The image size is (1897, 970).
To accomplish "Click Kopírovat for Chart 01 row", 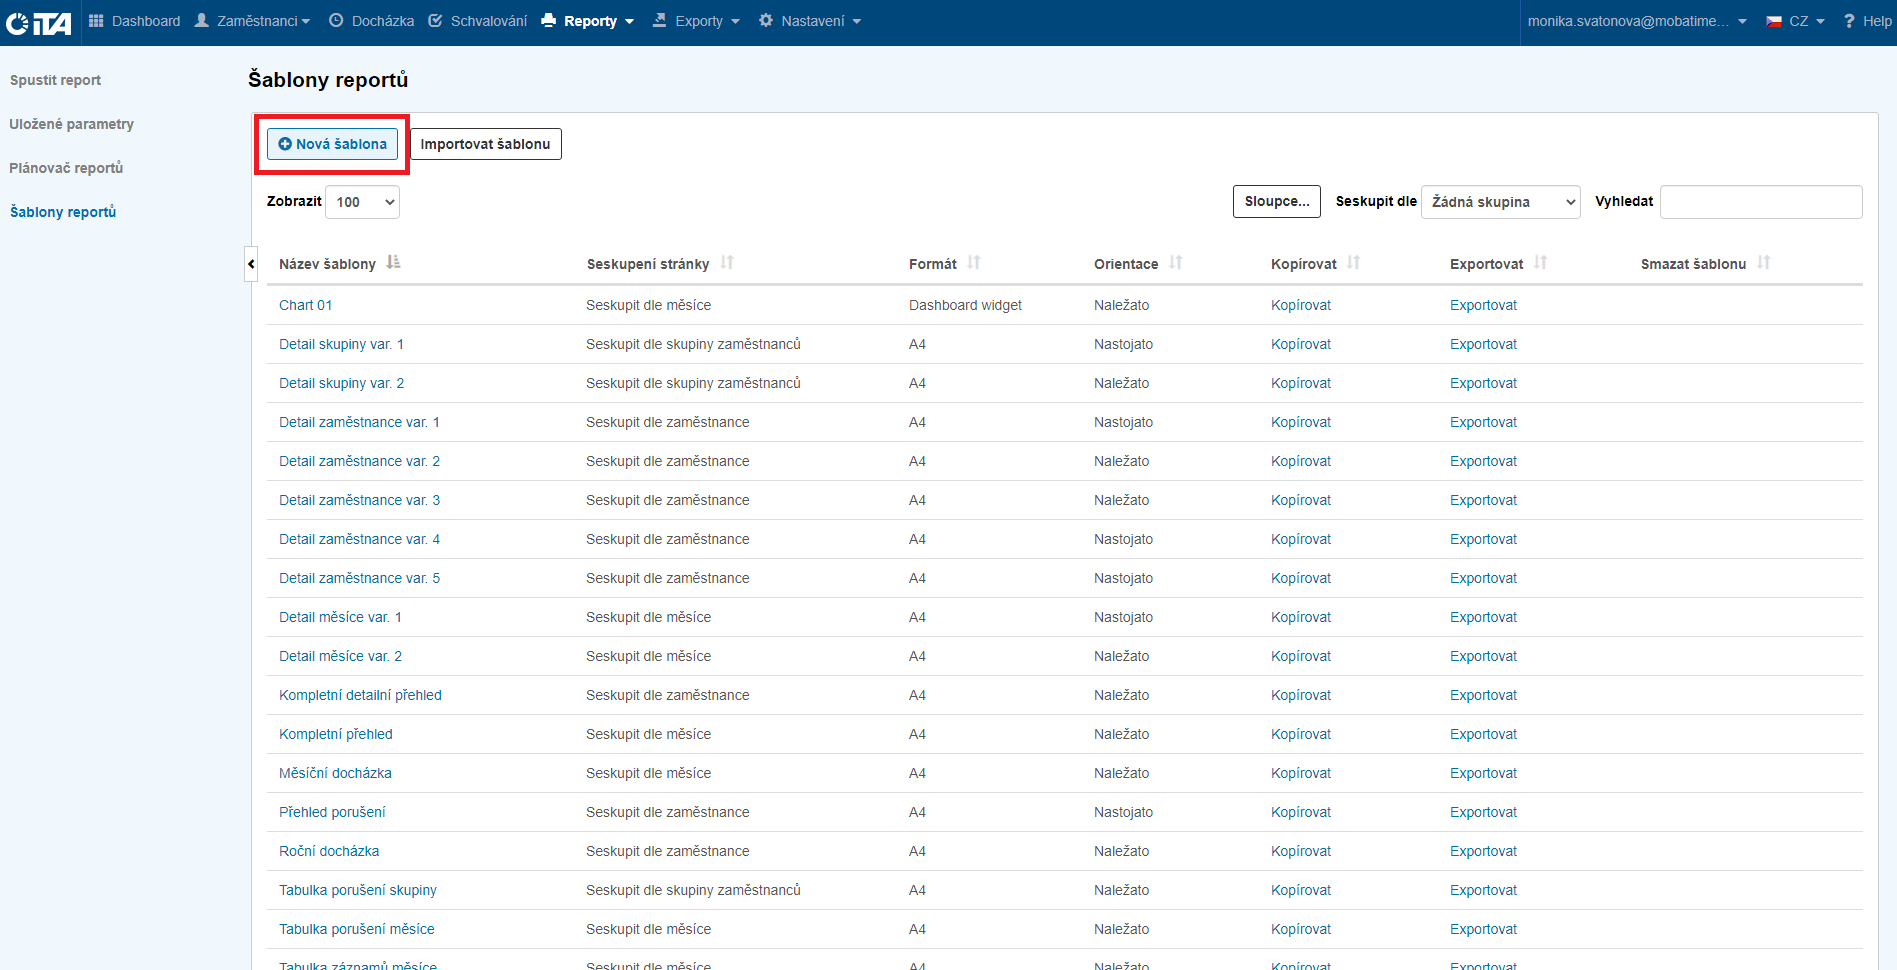I will click(x=1300, y=305).
